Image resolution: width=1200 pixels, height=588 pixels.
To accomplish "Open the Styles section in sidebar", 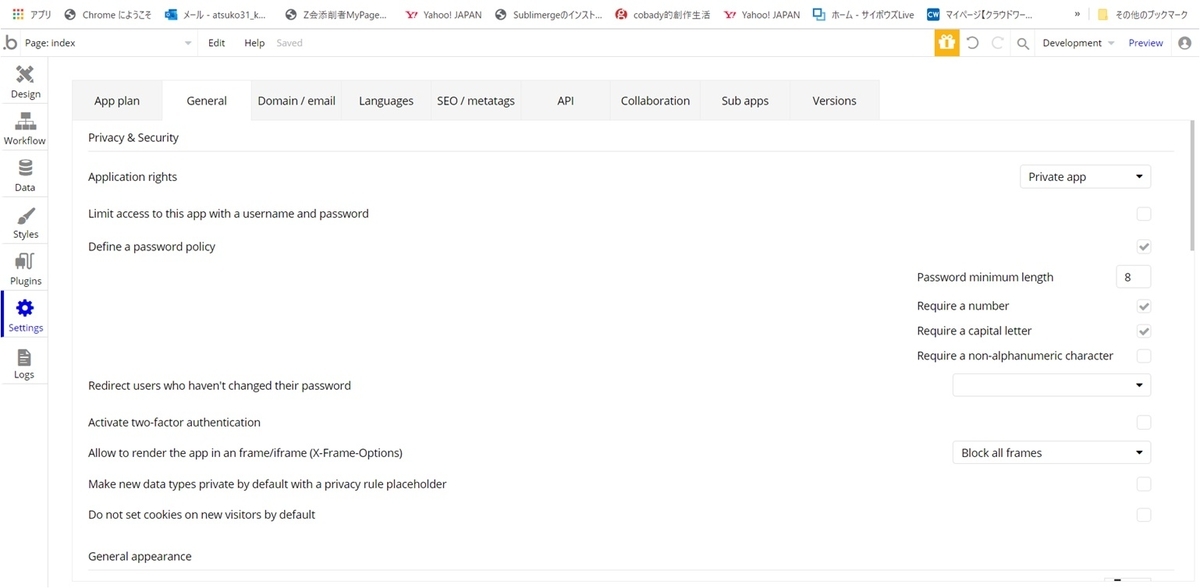I will click(x=25, y=223).
